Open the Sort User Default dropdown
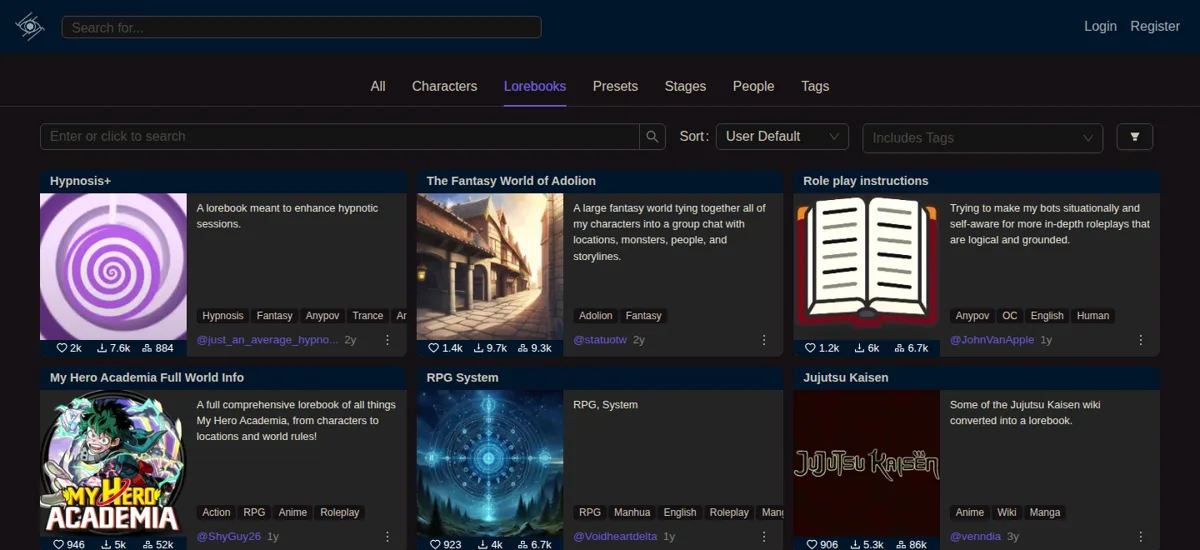This screenshot has width=1200, height=550. click(x=782, y=137)
